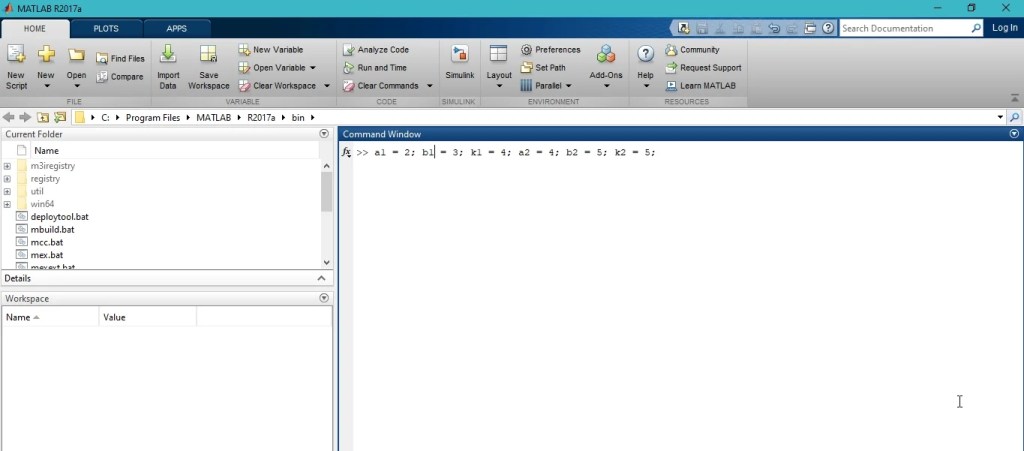Select deploytool.bat file
Image resolution: width=1024 pixels, height=451 pixels.
tap(59, 217)
